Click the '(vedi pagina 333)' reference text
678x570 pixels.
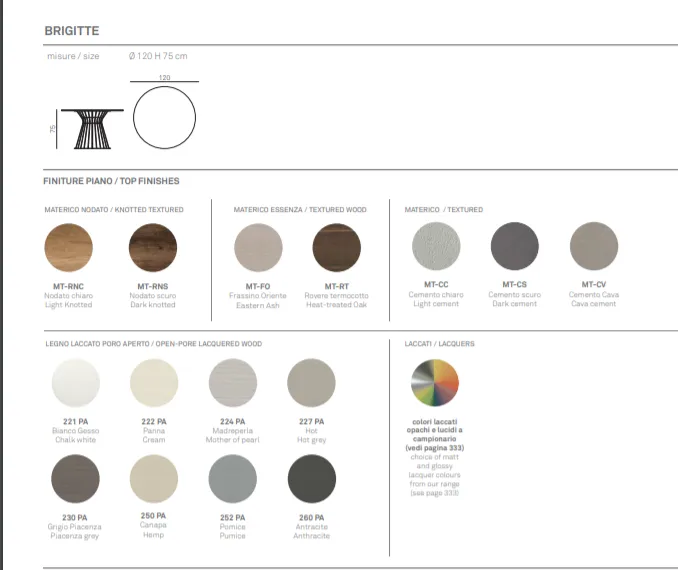pyautogui.click(x=435, y=448)
